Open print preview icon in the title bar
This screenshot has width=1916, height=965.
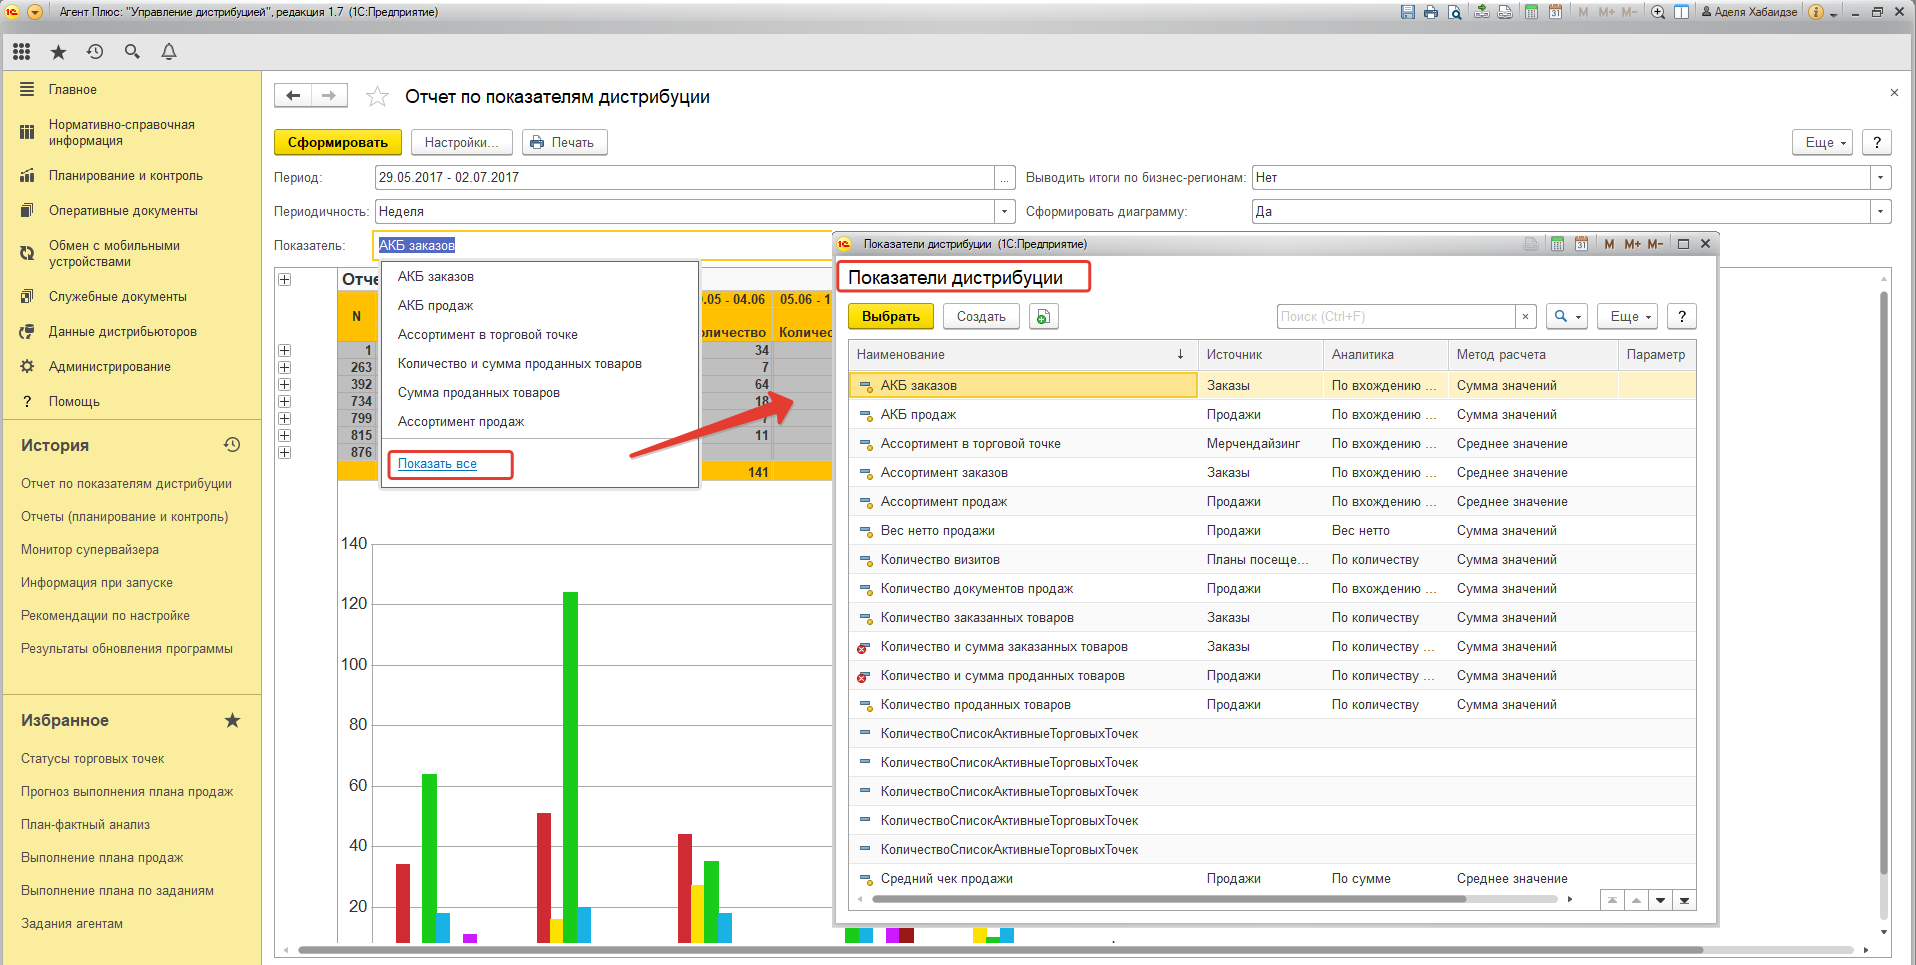coord(1454,12)
